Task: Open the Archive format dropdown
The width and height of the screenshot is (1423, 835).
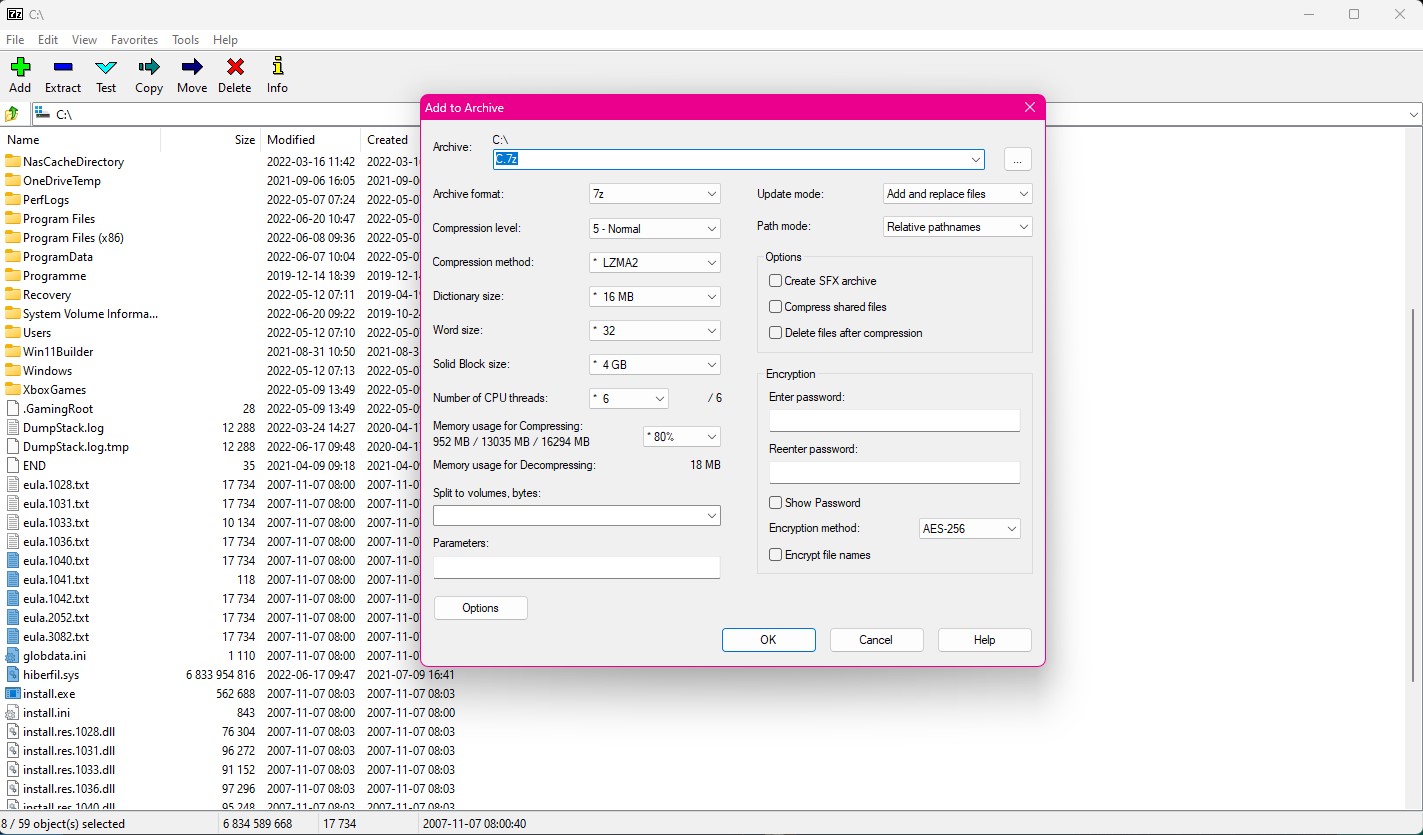Action: [x=655, y=194]
